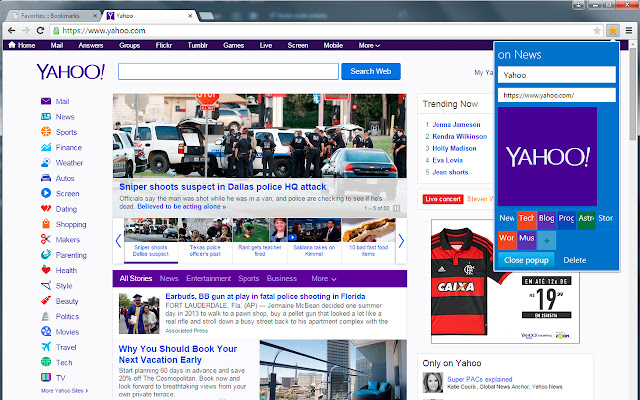Click the bookmark URL field in popup
Image resolution: width=640 pixels, height=400 pixels.
(556, 95)
